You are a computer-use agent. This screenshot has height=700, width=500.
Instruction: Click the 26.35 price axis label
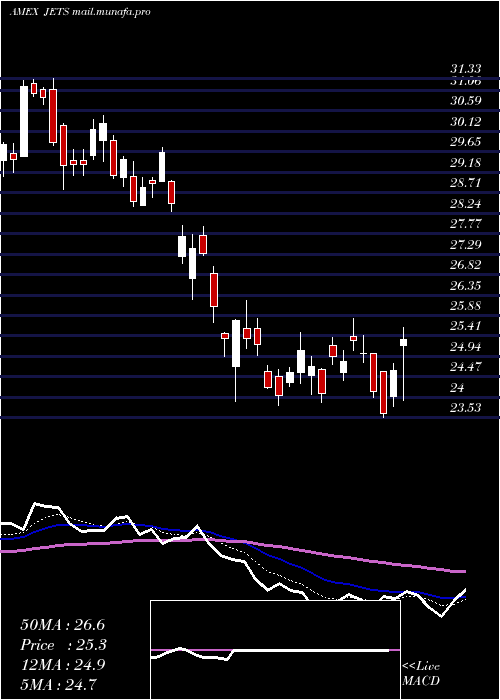[465, 285]
